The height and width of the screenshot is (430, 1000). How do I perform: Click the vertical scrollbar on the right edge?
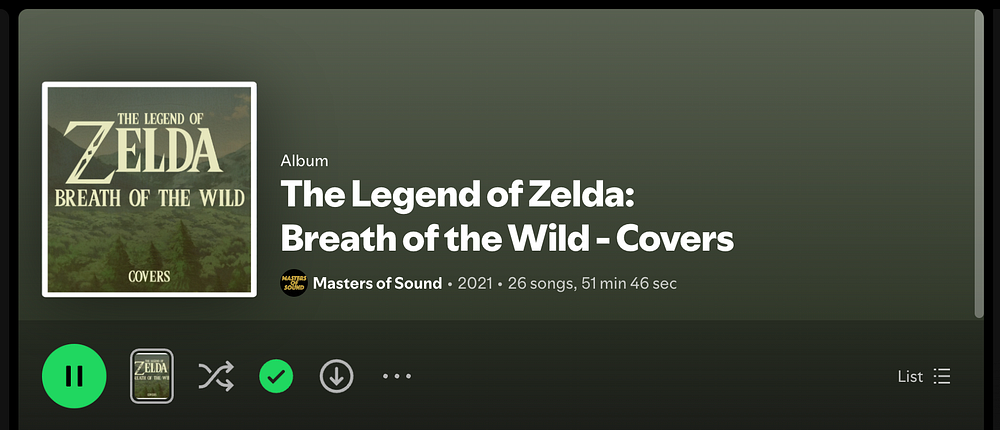(x=979, y=163)
